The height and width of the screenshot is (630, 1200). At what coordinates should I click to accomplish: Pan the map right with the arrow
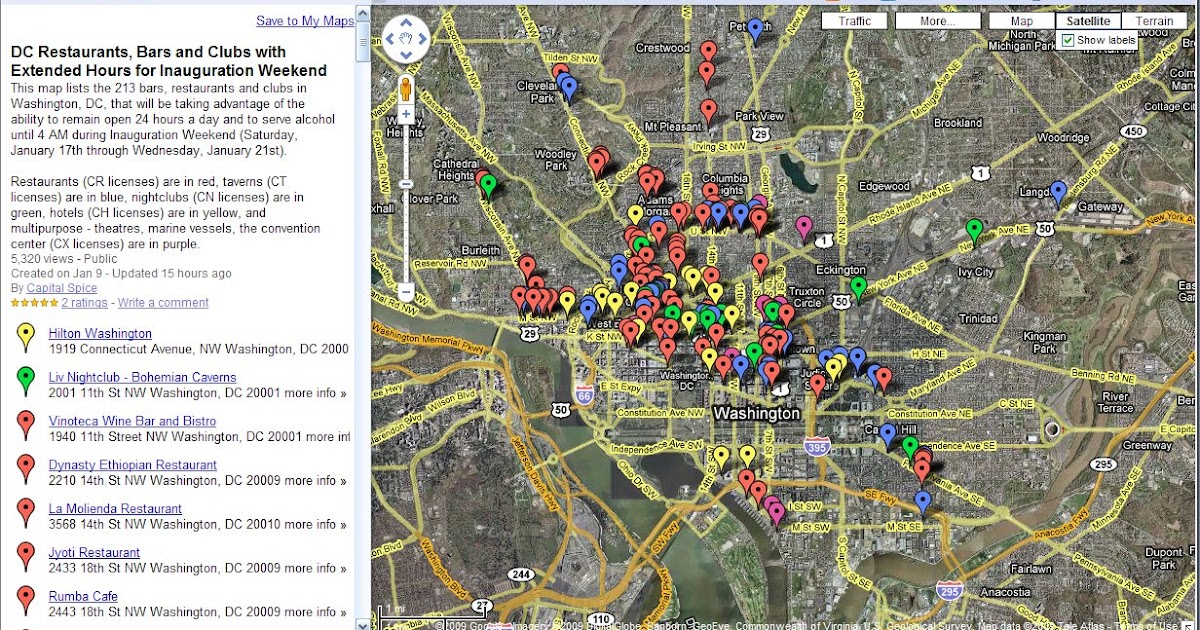coord(422,40)
